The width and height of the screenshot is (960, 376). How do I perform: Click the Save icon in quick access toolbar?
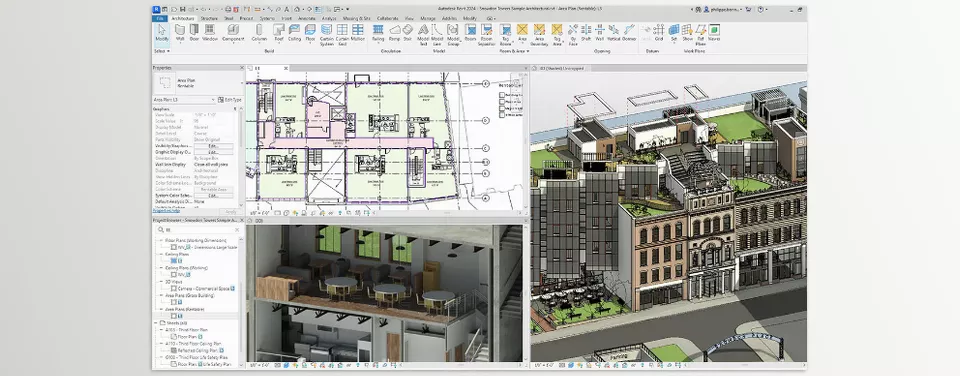(x=182, y=10)
